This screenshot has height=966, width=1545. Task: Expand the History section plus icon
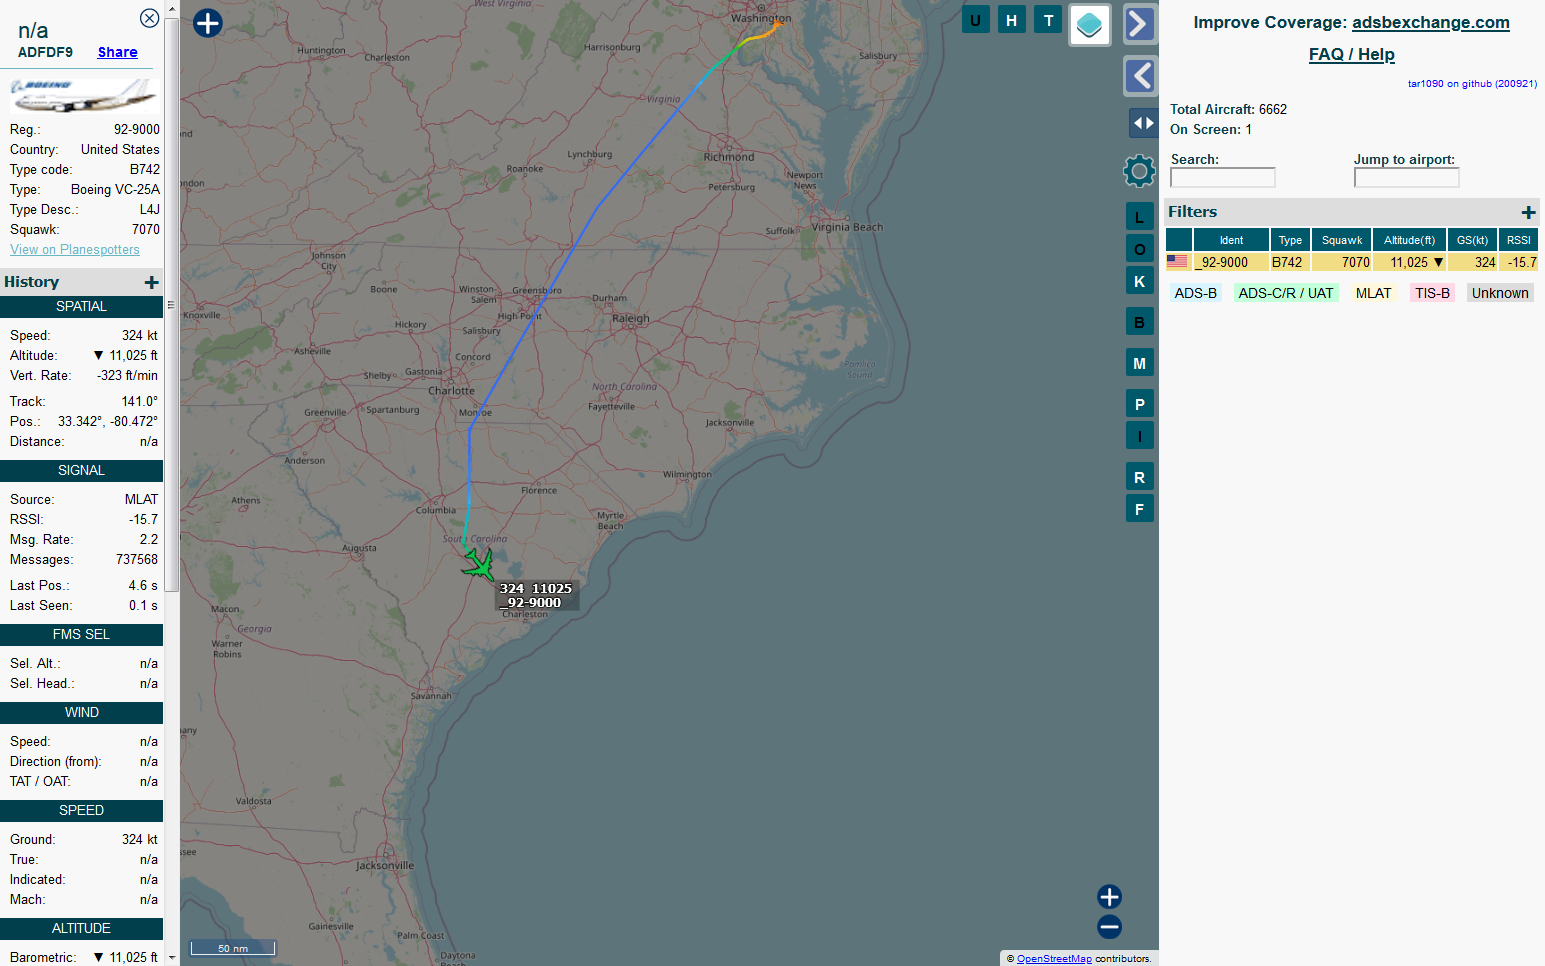click(x=152, y=282)
